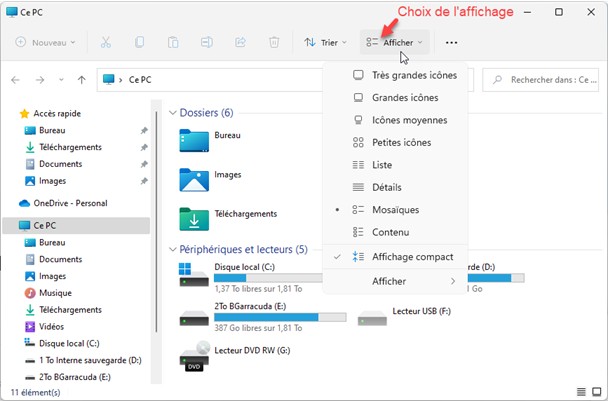Open Téléchargements in the Quick access sidebar
The image size is (608, 401).
[x=70, y=147]
